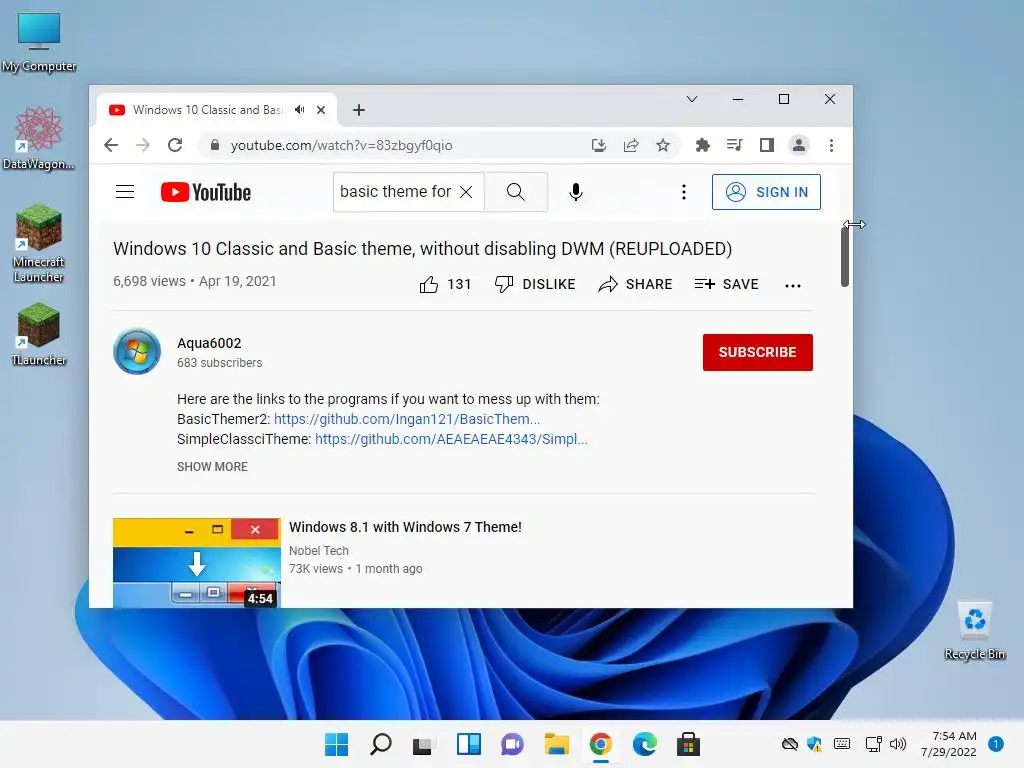The width and height of the screenshot is (1024, 768).
Task: Open the notification badge in the tray
Action: tap(996, 744)
